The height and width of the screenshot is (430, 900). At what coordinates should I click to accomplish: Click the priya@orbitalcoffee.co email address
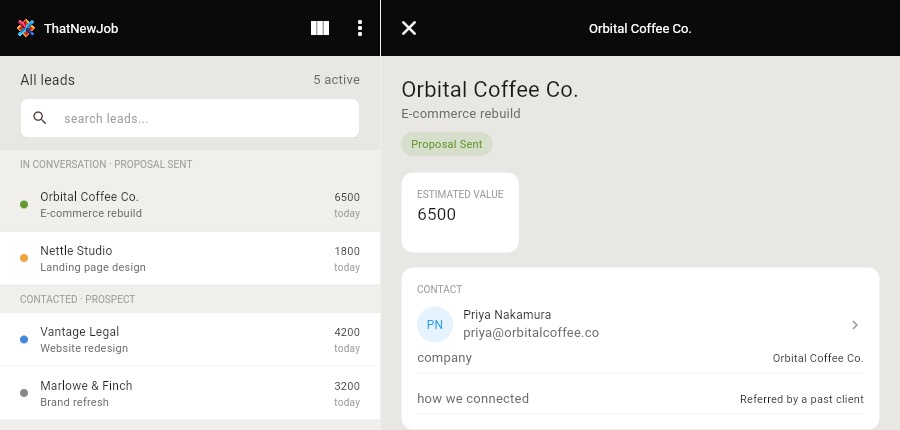point(531,333)
